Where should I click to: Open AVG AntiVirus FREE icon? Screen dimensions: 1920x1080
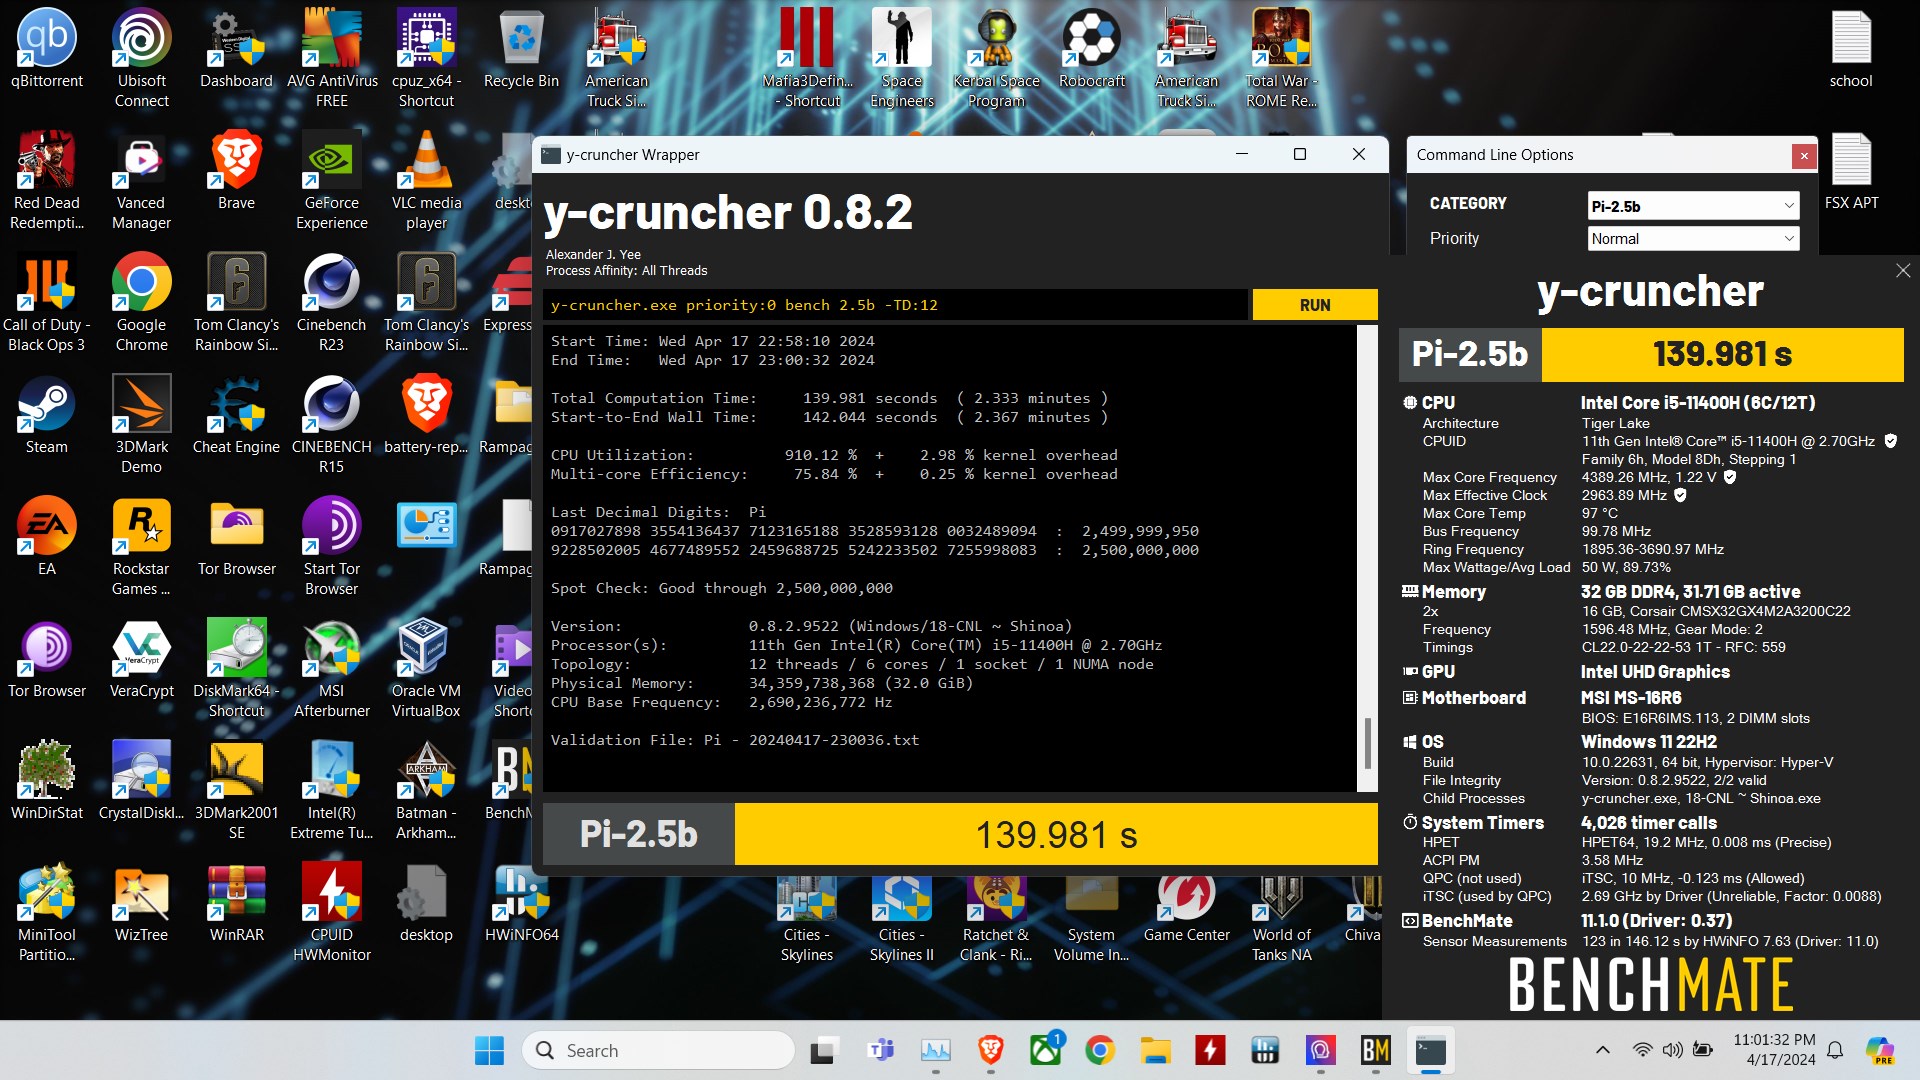coord(332,58)
